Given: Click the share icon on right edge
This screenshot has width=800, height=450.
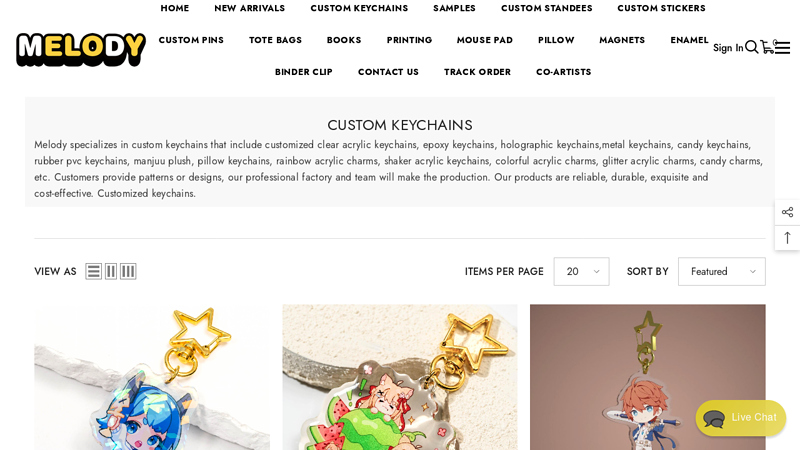Looking at the screenshot, I should click(x=787, y=212).
